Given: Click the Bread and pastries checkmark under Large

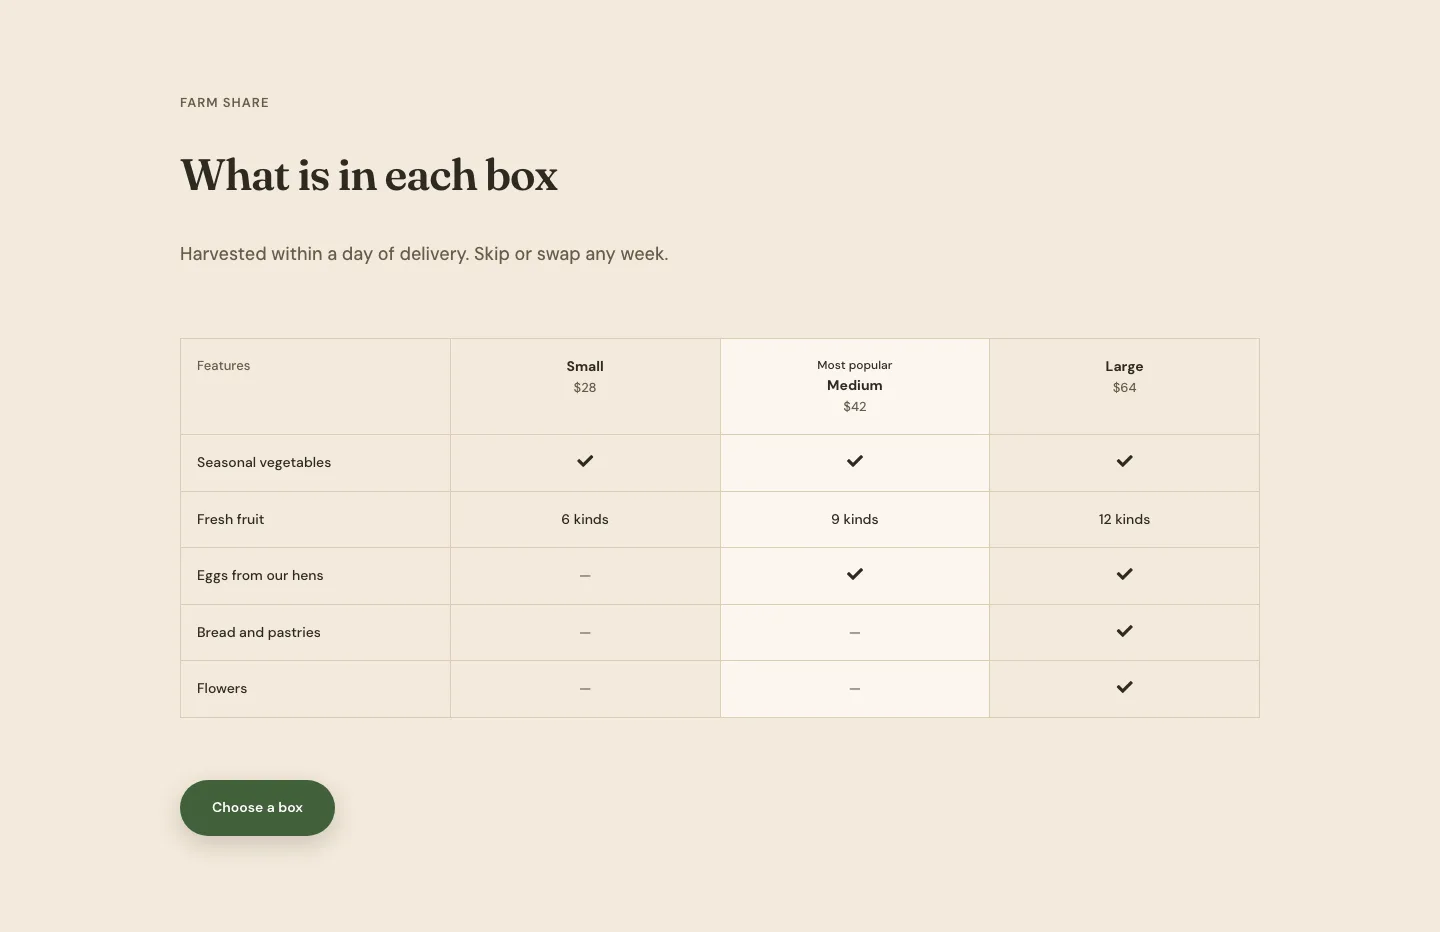Looking at the screenshot, I should tap(1125, 631).
